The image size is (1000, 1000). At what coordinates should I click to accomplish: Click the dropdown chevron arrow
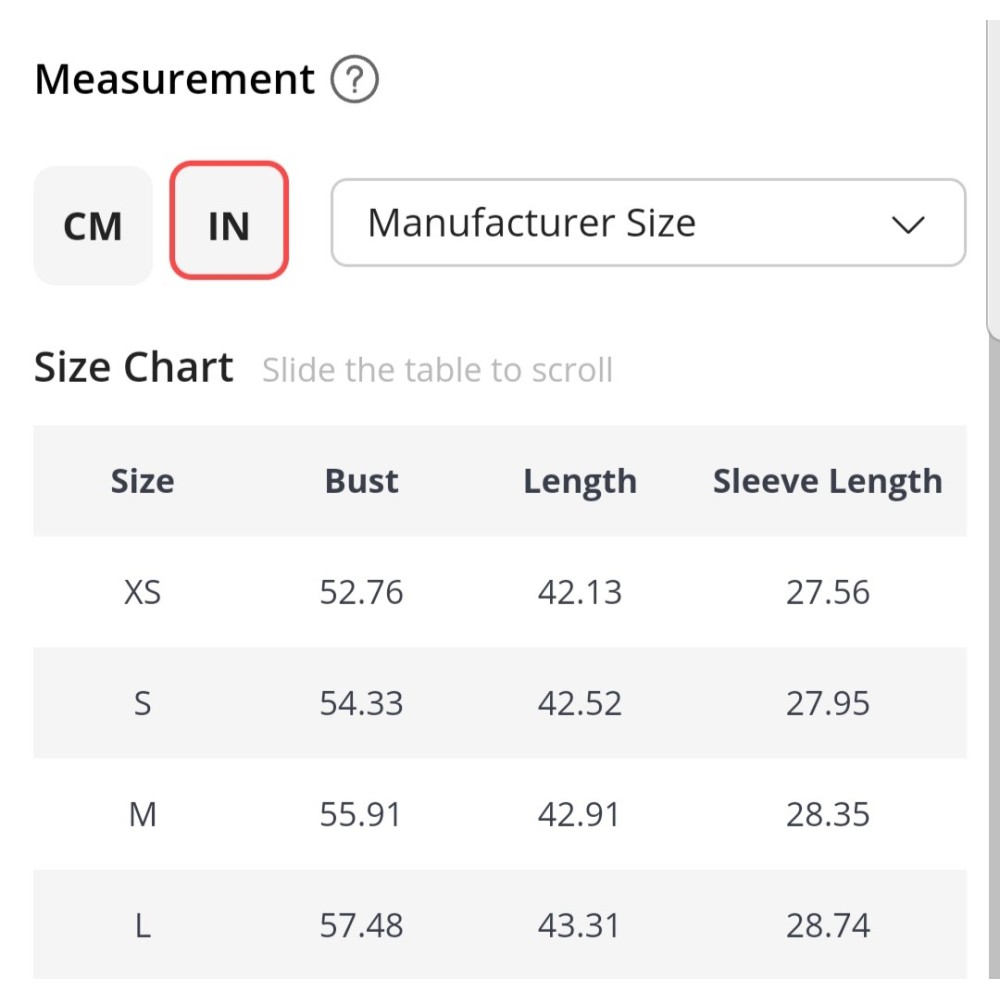pyautogui.click(x=907, y=225)
